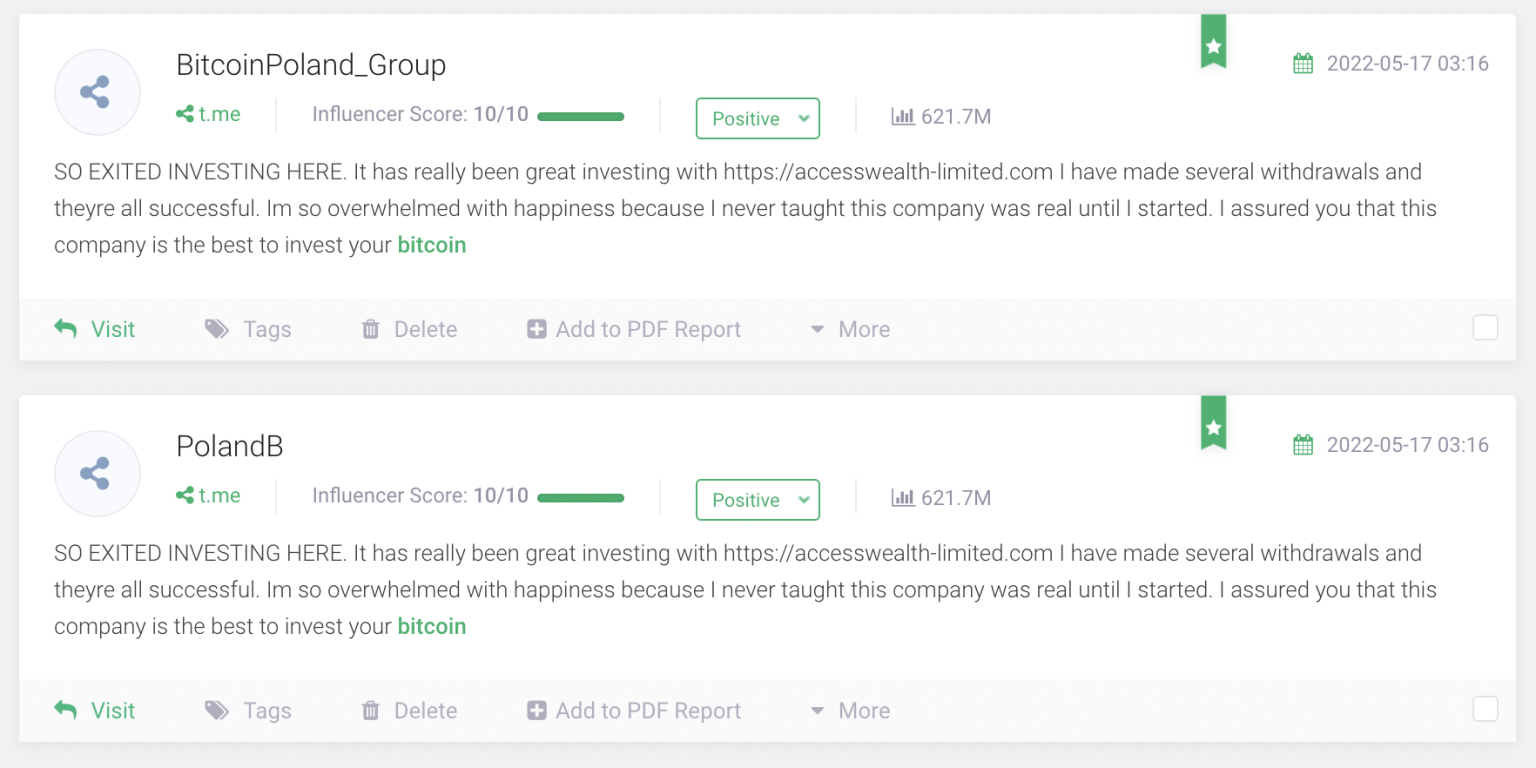Select the checkbox on the PolandB mention card
Image resolution: width=1536 pixels, height=768 pixels.
1485,709
